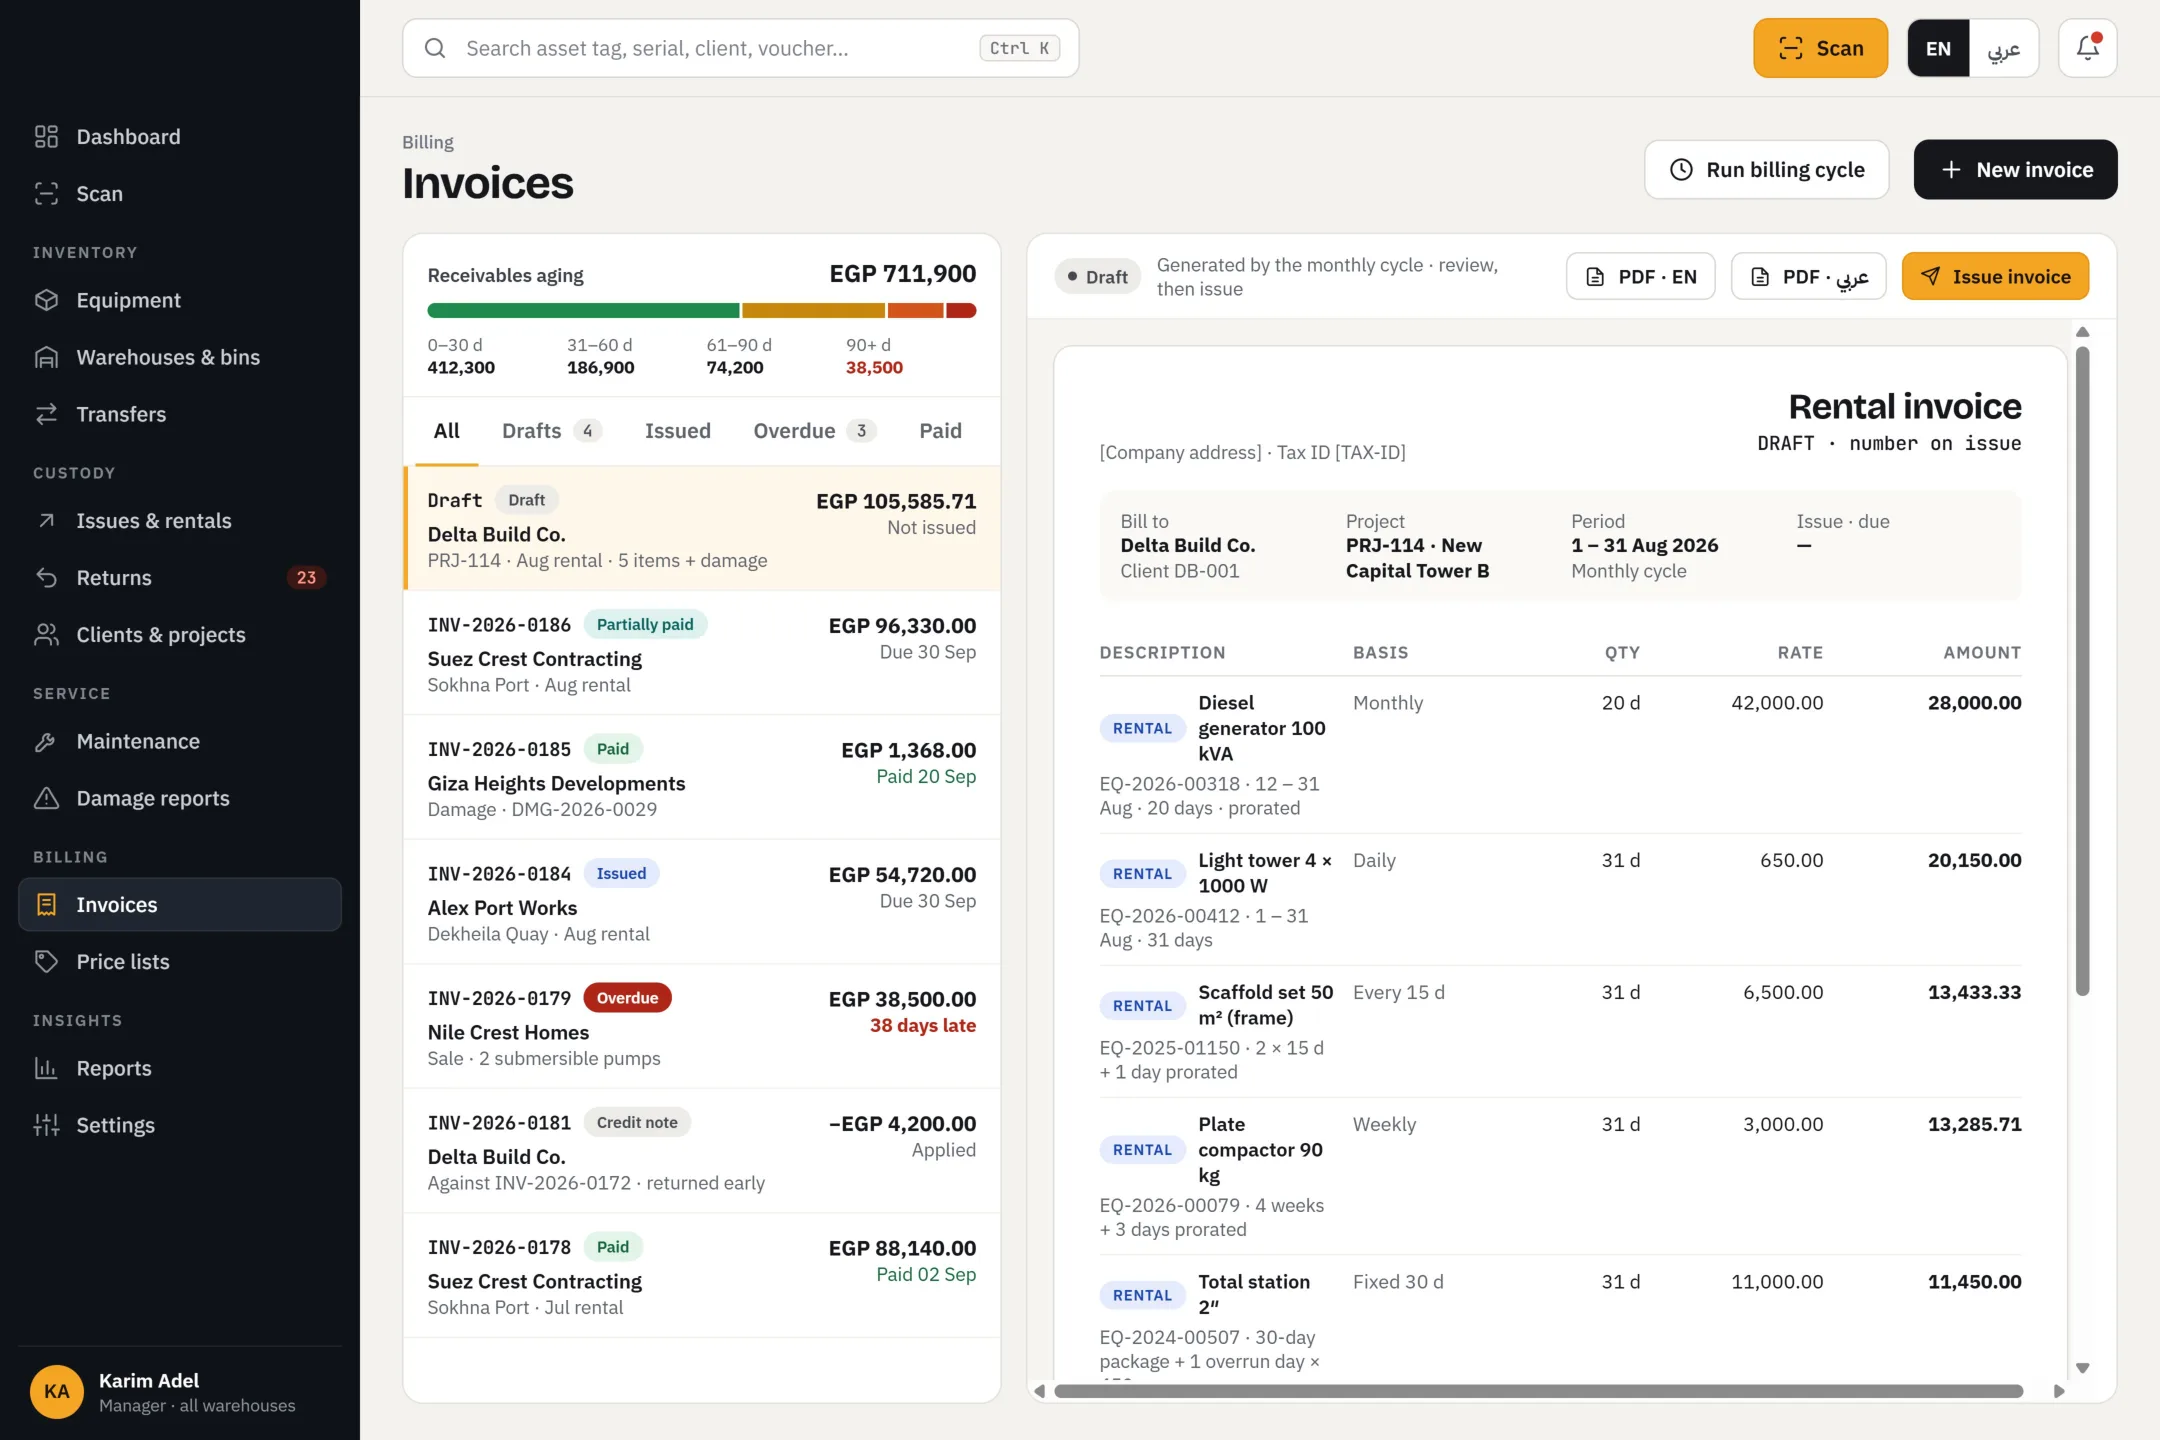The width and height of the screenshot is (2160, 1440).
Task: Switch to the Drafts tab
Action: tap(551, 431)
